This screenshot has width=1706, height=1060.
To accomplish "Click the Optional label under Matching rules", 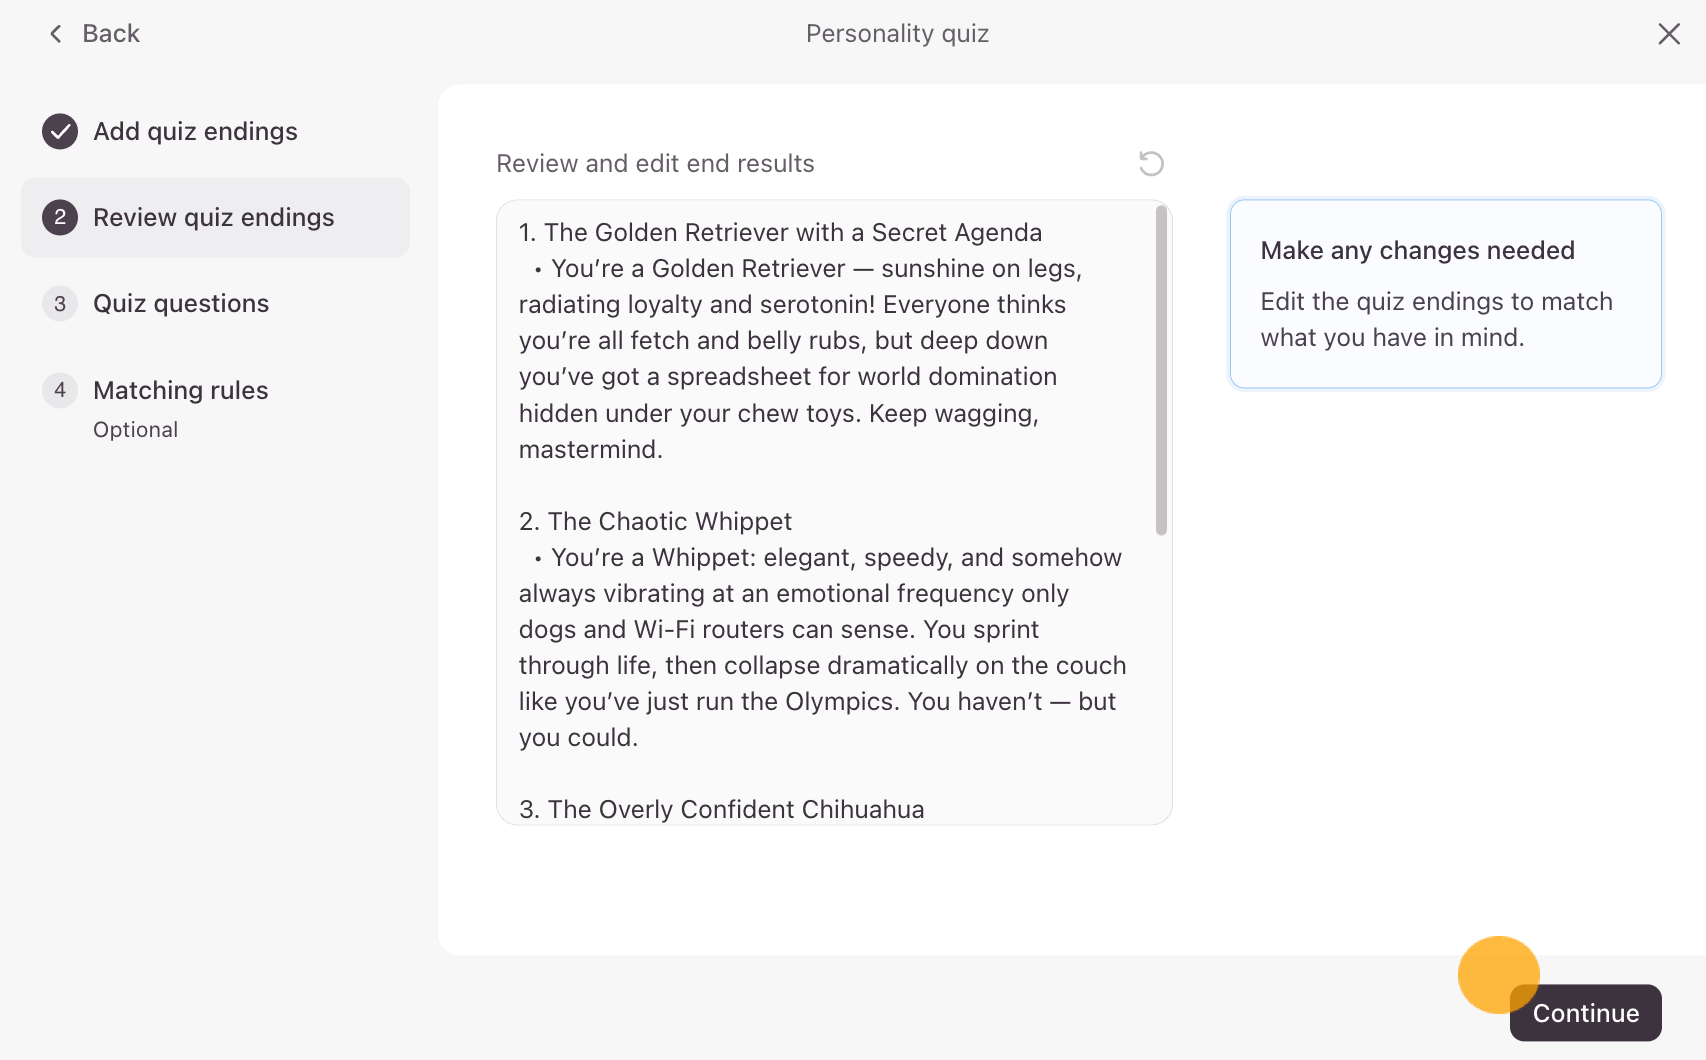I will tap(136, 430).
